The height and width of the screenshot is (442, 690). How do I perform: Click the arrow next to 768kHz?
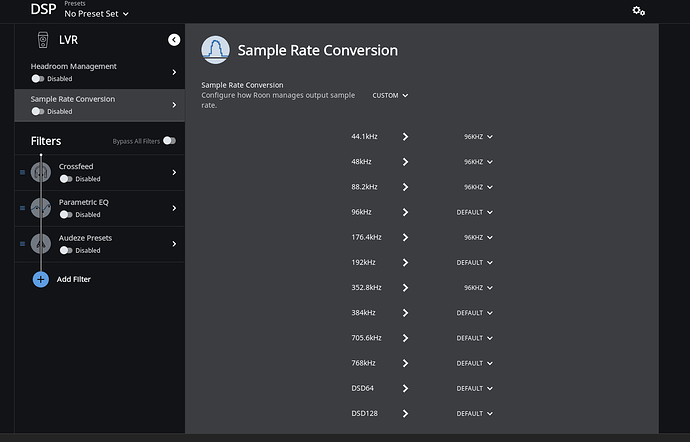pyautogui.click(x=405, y=363)
